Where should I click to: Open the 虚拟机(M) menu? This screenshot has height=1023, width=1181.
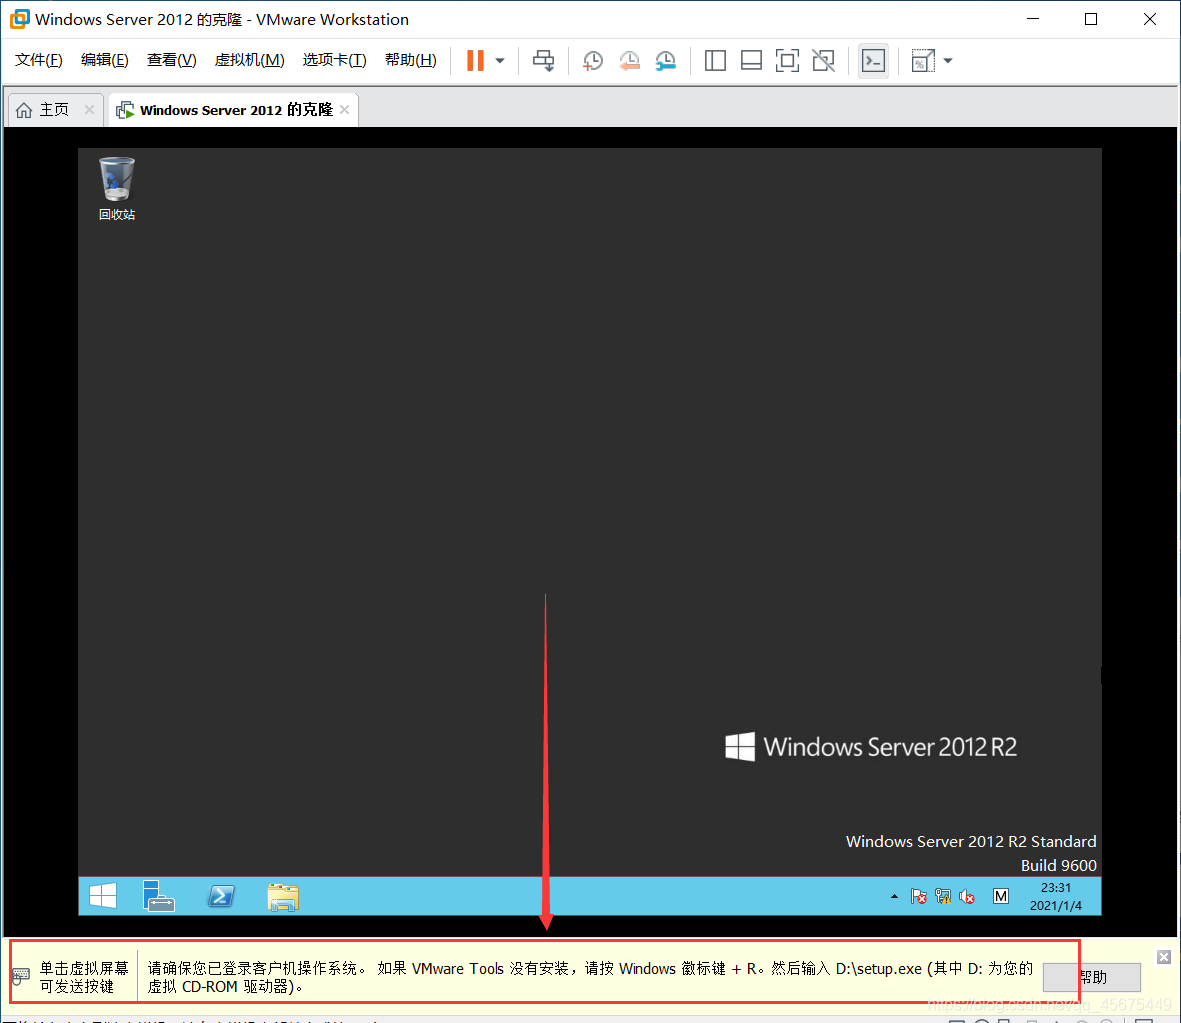249,59
